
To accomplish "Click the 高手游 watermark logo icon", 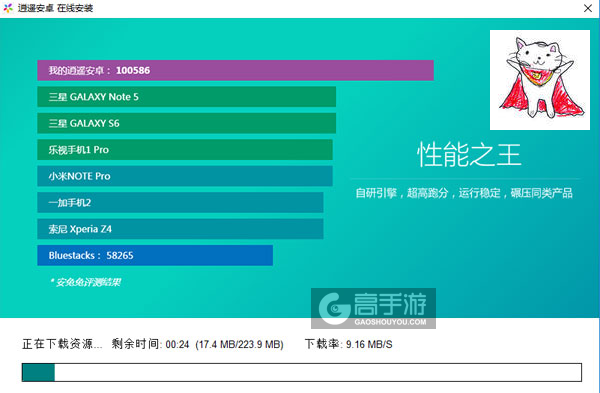I will coord(334,308).
